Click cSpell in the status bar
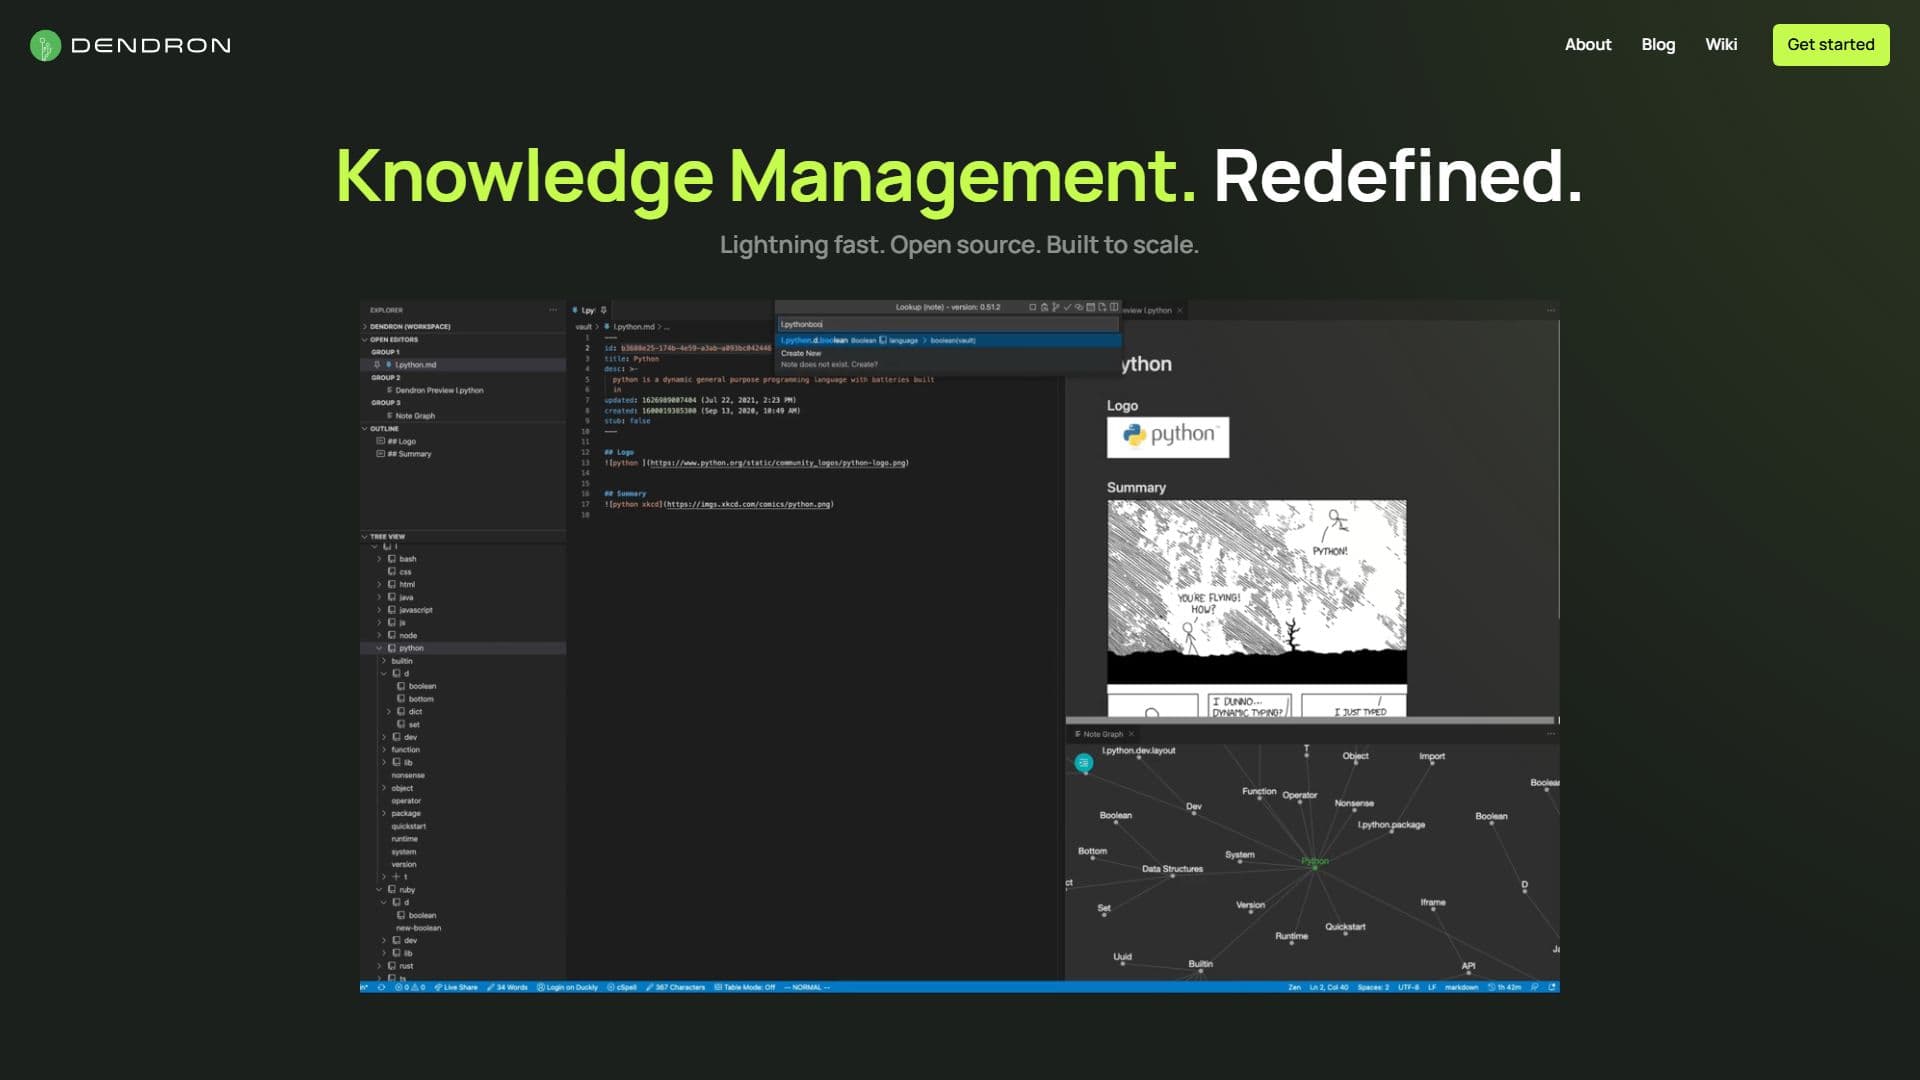 pyautogui.click(x=622, y=987)
